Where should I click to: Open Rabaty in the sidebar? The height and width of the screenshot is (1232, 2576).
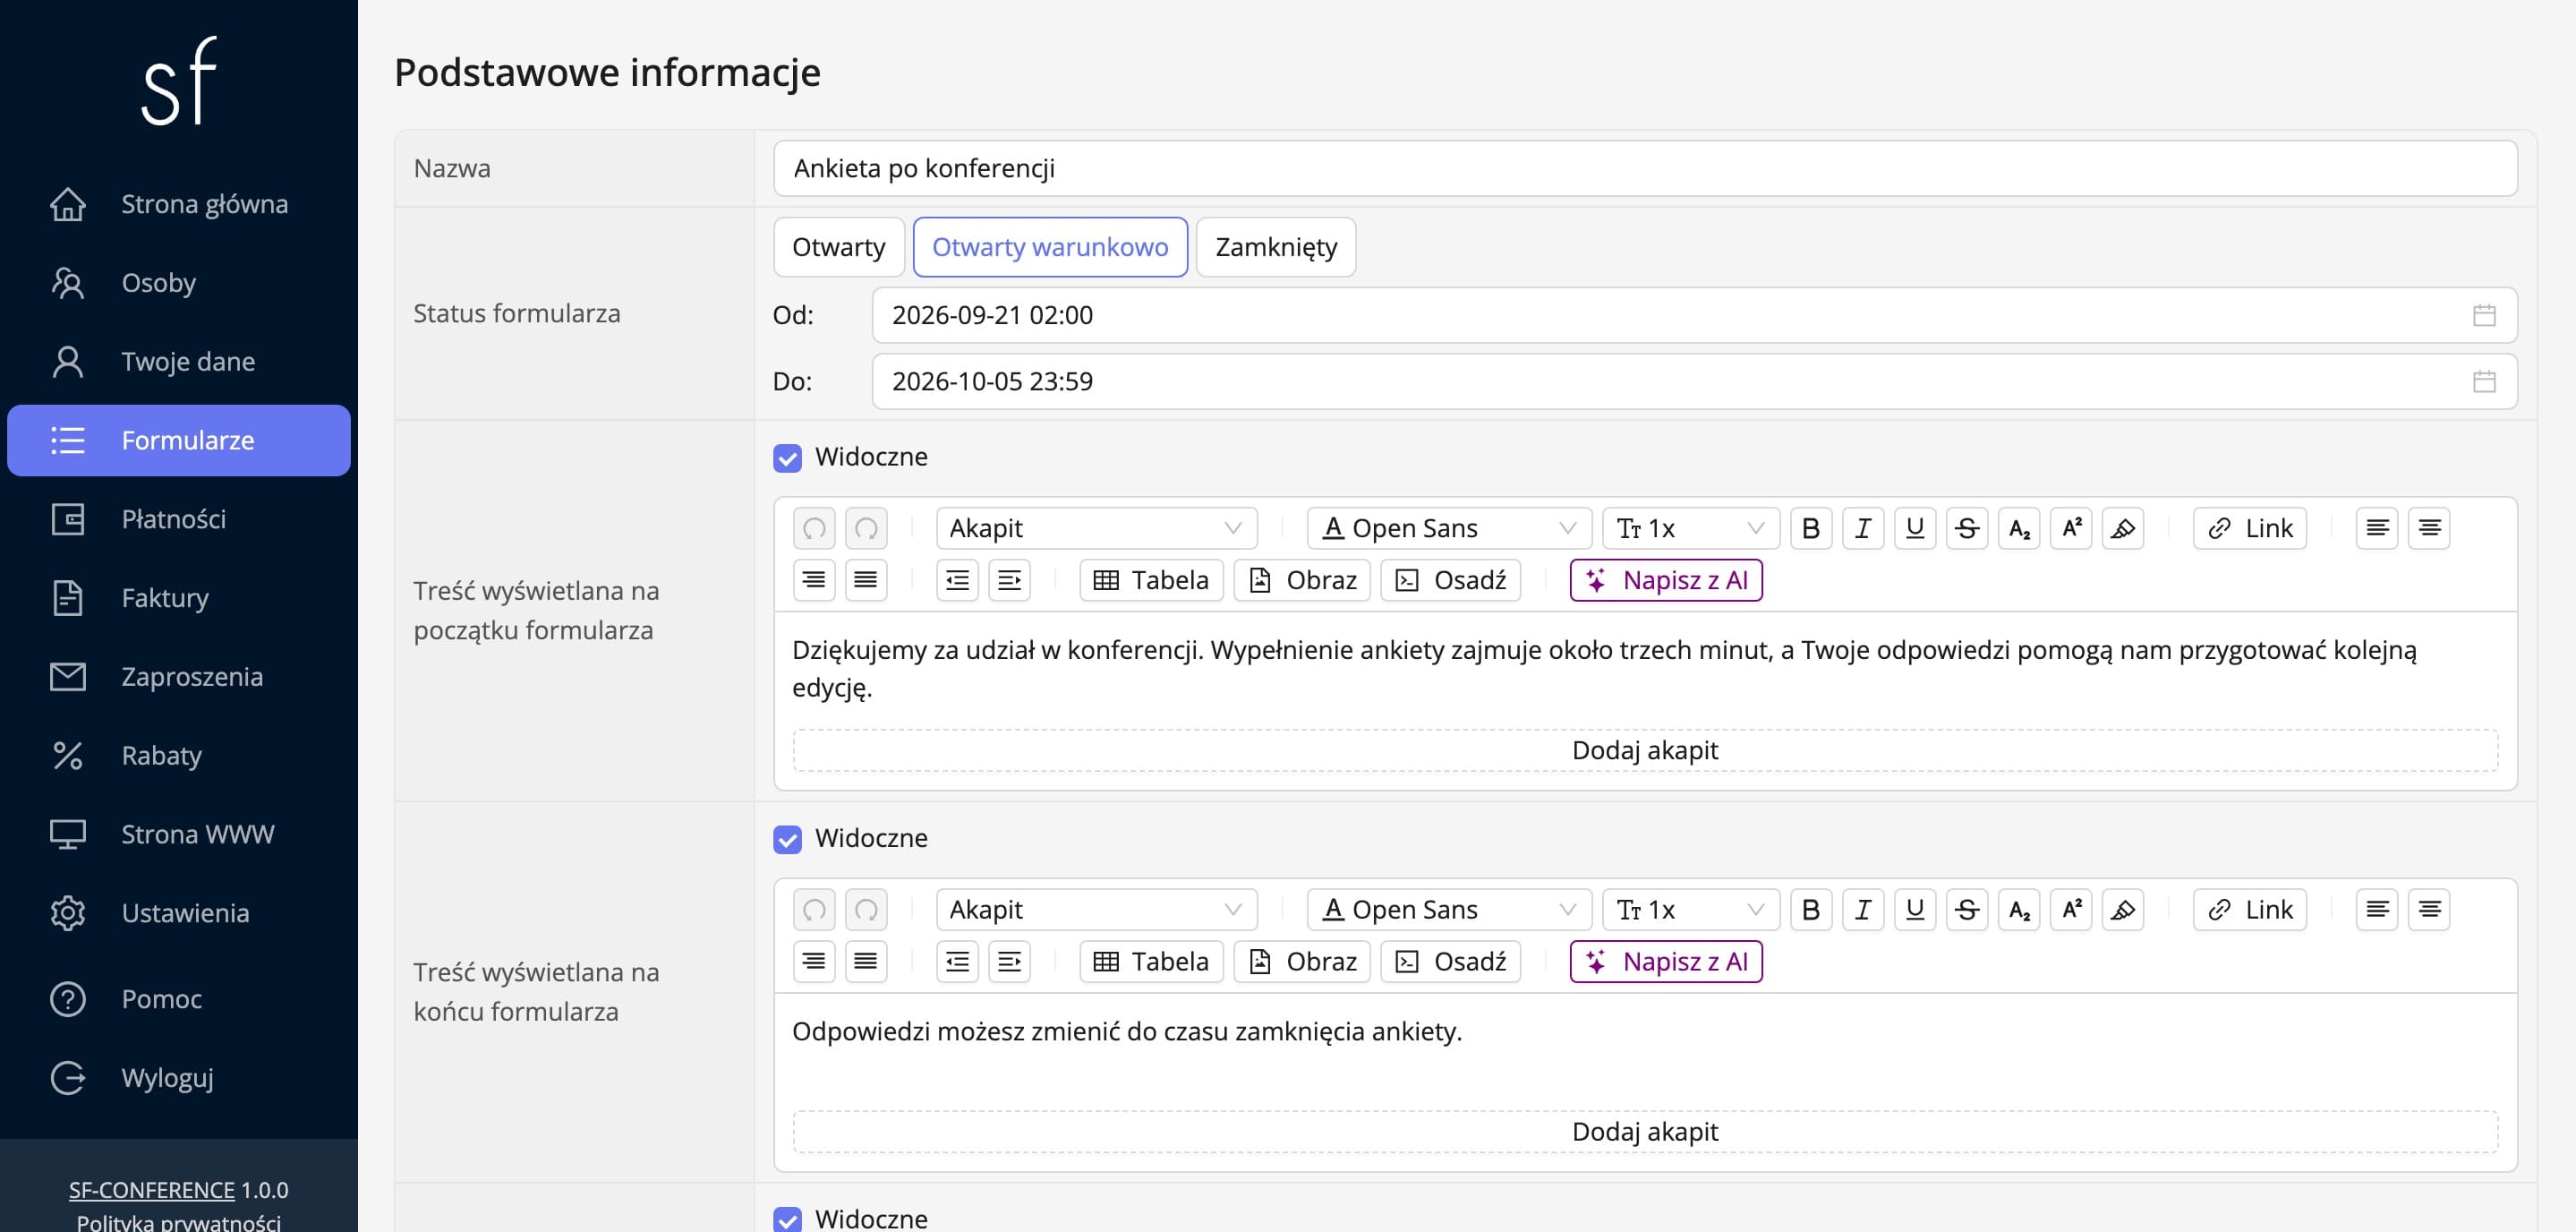click(179, 755)
